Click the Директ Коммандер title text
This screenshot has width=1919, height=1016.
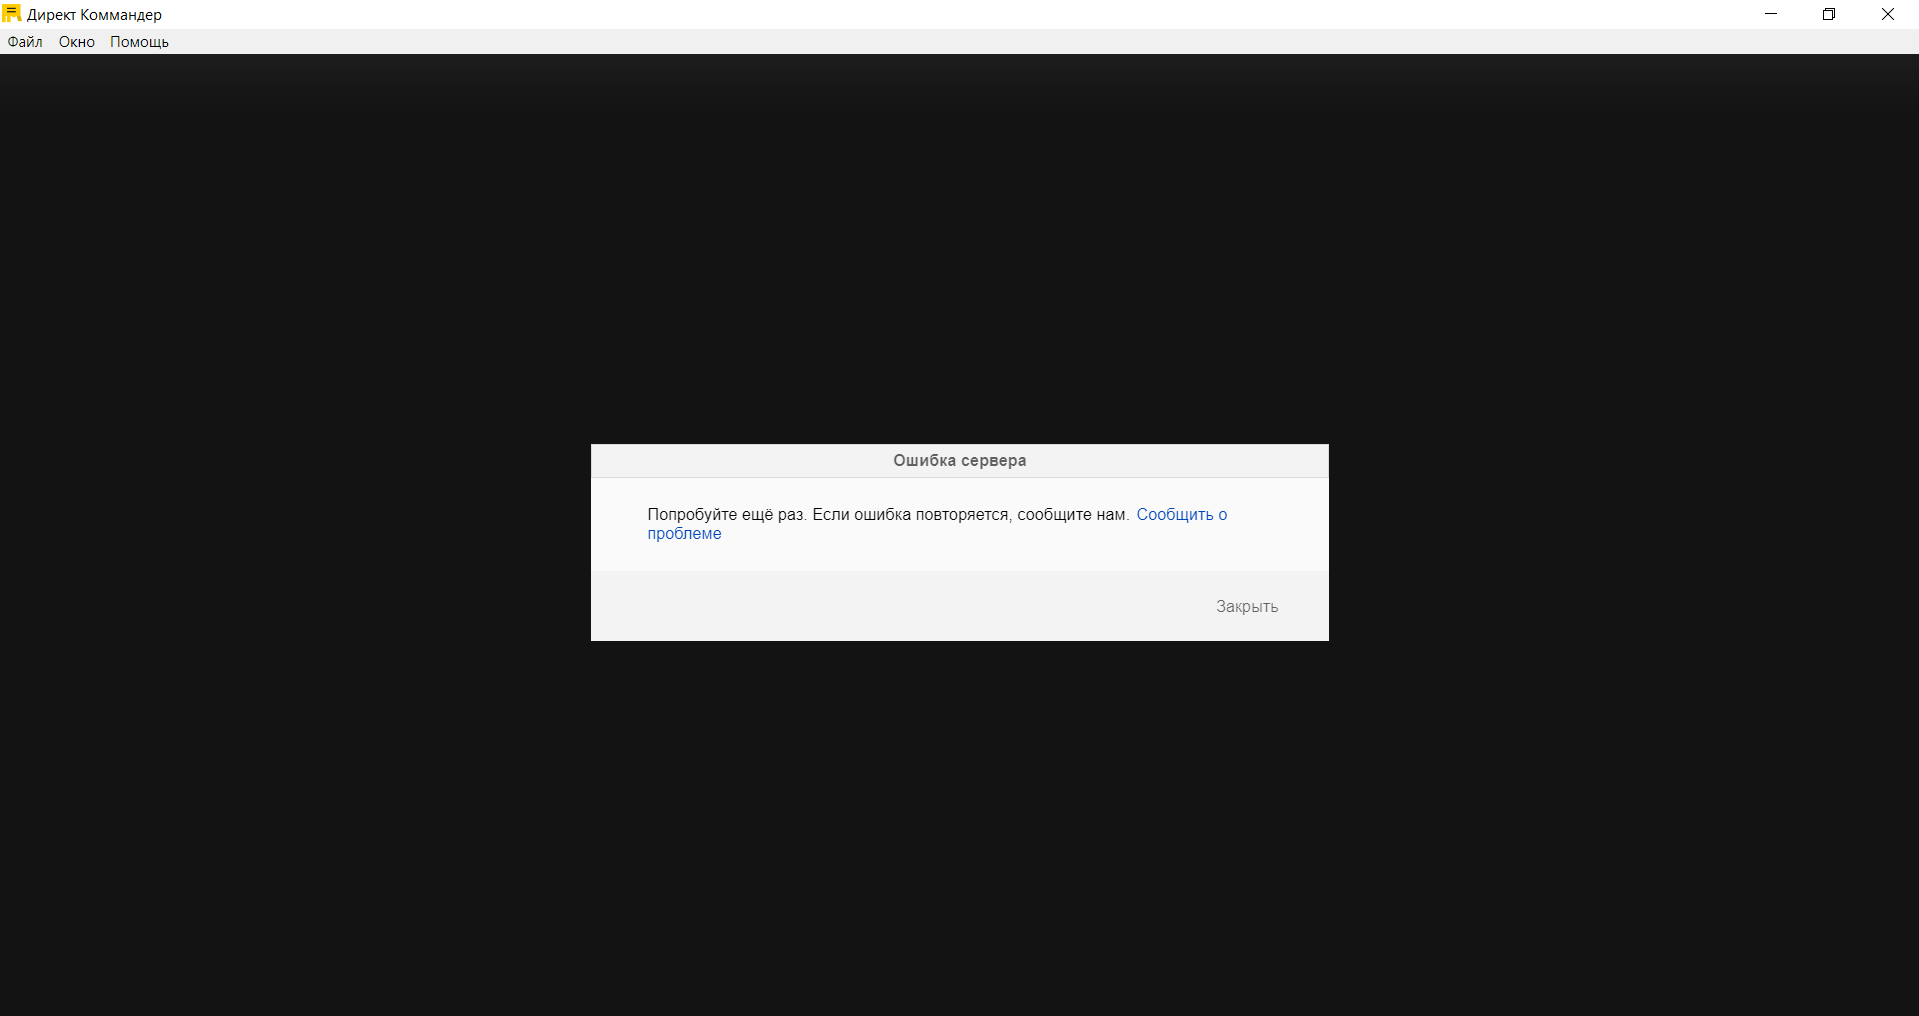(94, 15)
